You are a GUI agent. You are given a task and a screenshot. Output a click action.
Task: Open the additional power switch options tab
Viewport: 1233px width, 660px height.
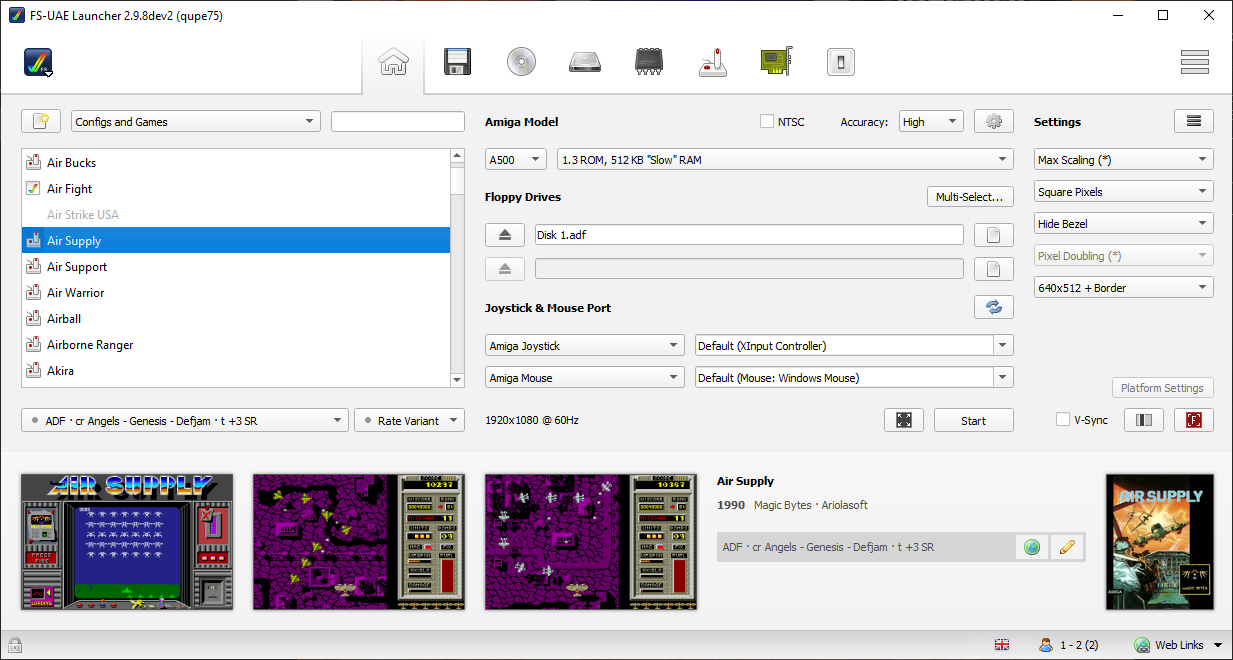point(841,62)
